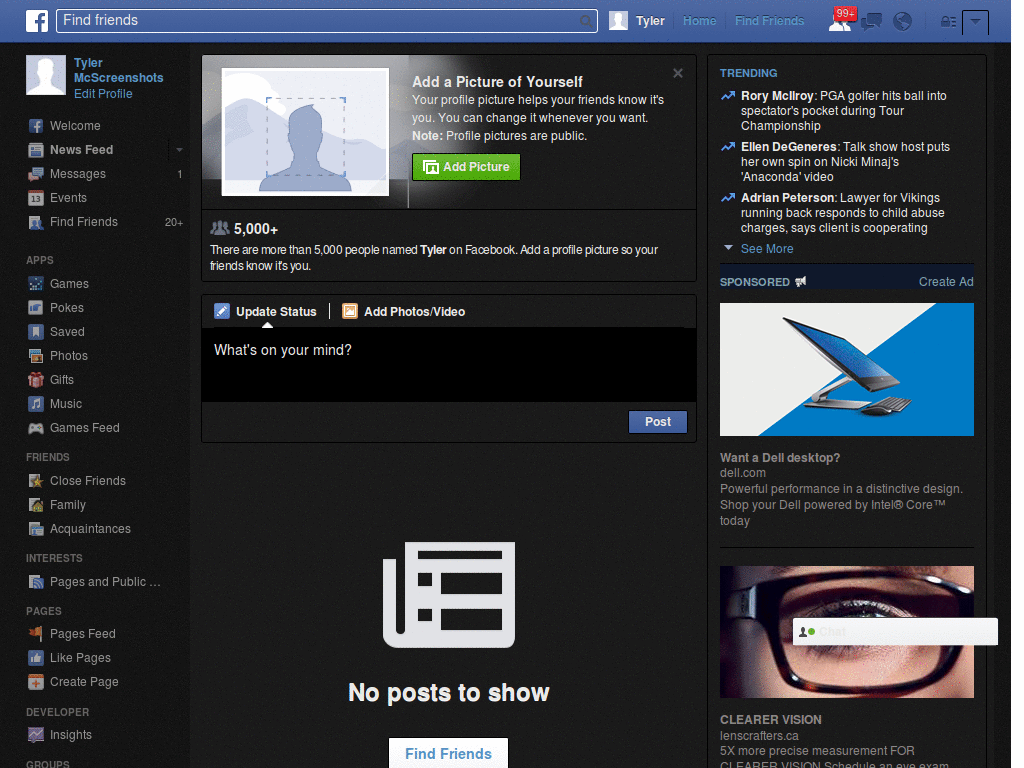Click the Family list icon

[x=36, y=505]
